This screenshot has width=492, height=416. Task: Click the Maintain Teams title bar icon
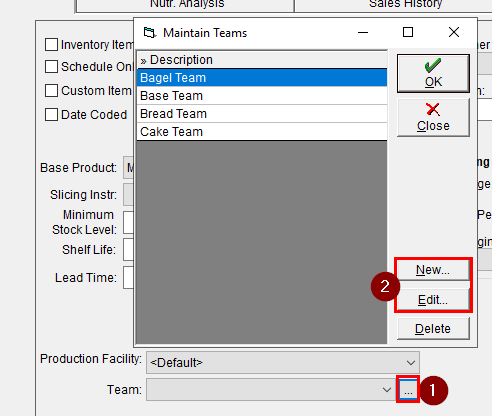click(149, 33)
